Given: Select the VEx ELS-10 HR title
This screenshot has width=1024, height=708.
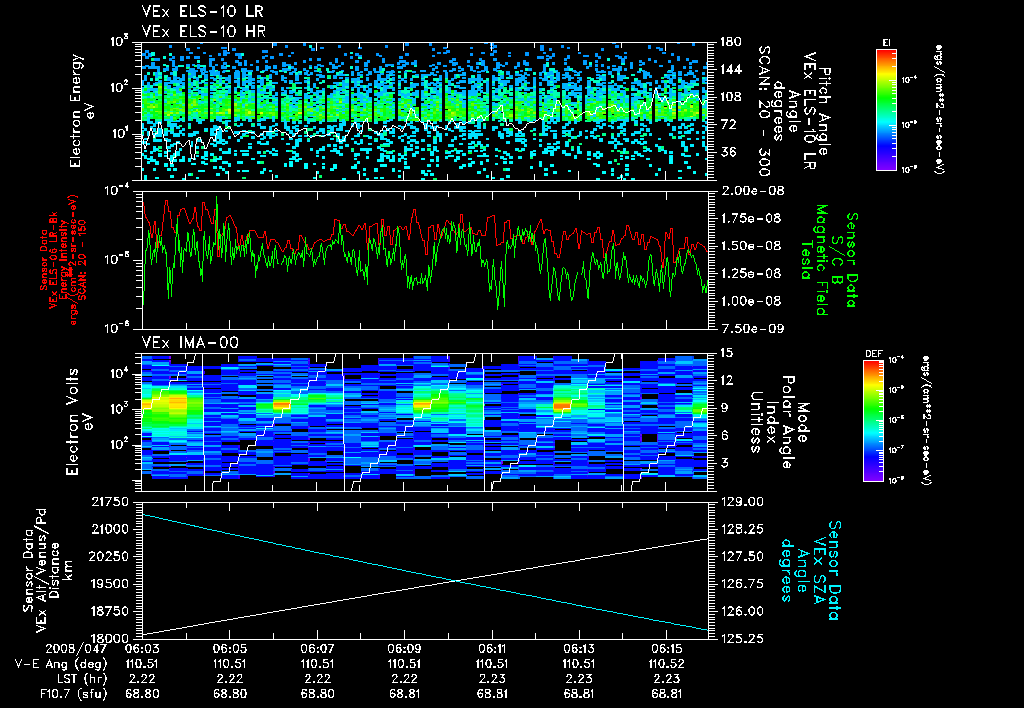Looking at the screenshot, I should (x=204, y=31).
